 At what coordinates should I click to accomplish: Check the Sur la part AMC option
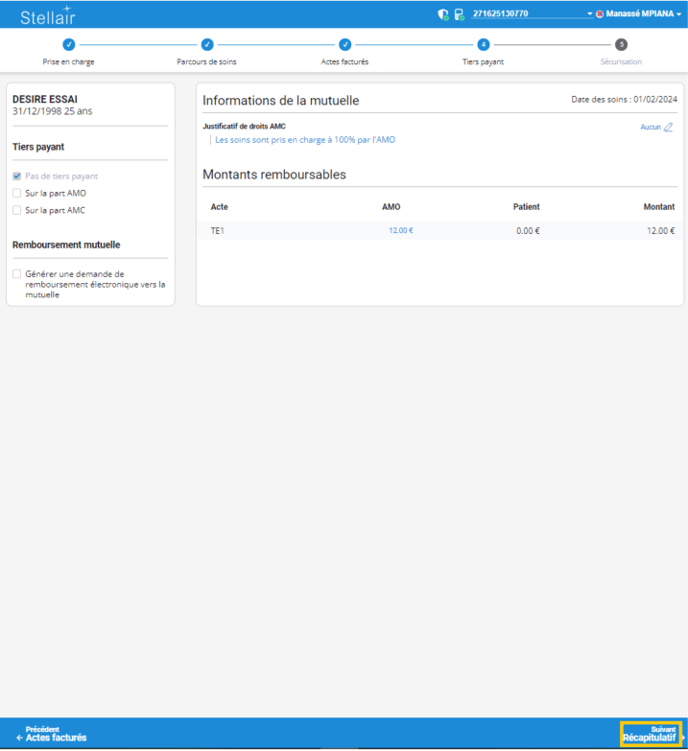[17, 210]
